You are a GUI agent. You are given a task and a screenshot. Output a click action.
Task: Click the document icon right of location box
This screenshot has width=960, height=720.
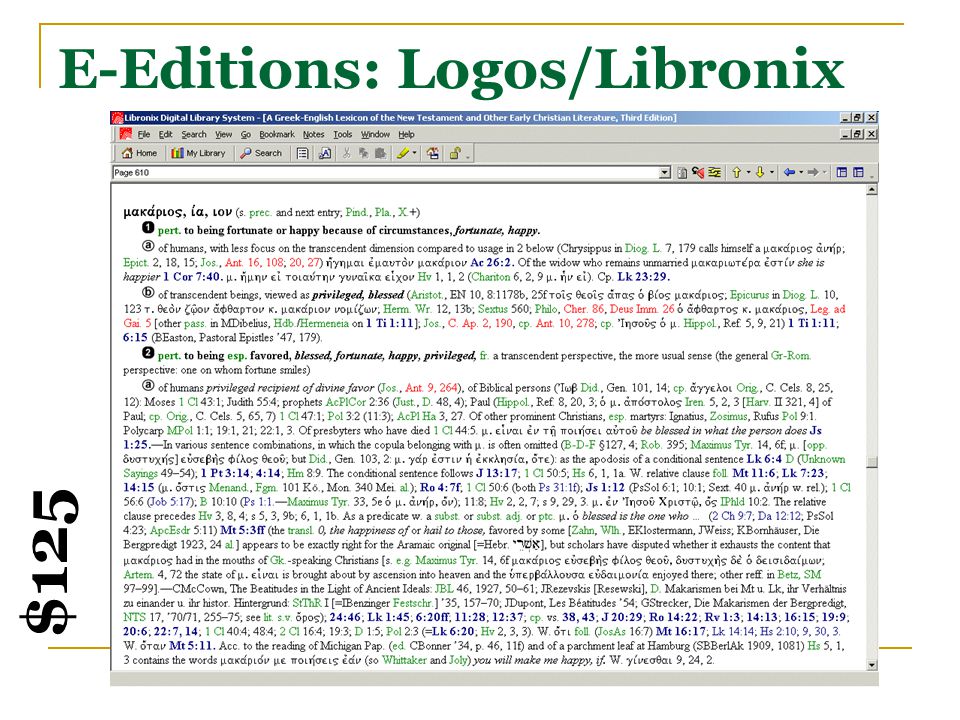tap(682, 173)
